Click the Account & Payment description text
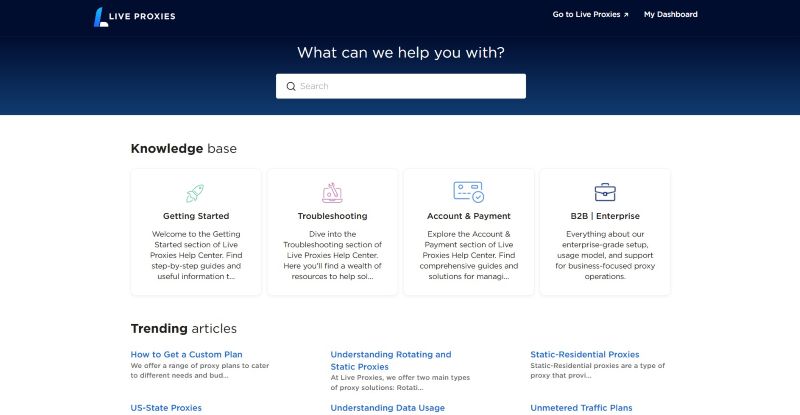 (469, 255)
